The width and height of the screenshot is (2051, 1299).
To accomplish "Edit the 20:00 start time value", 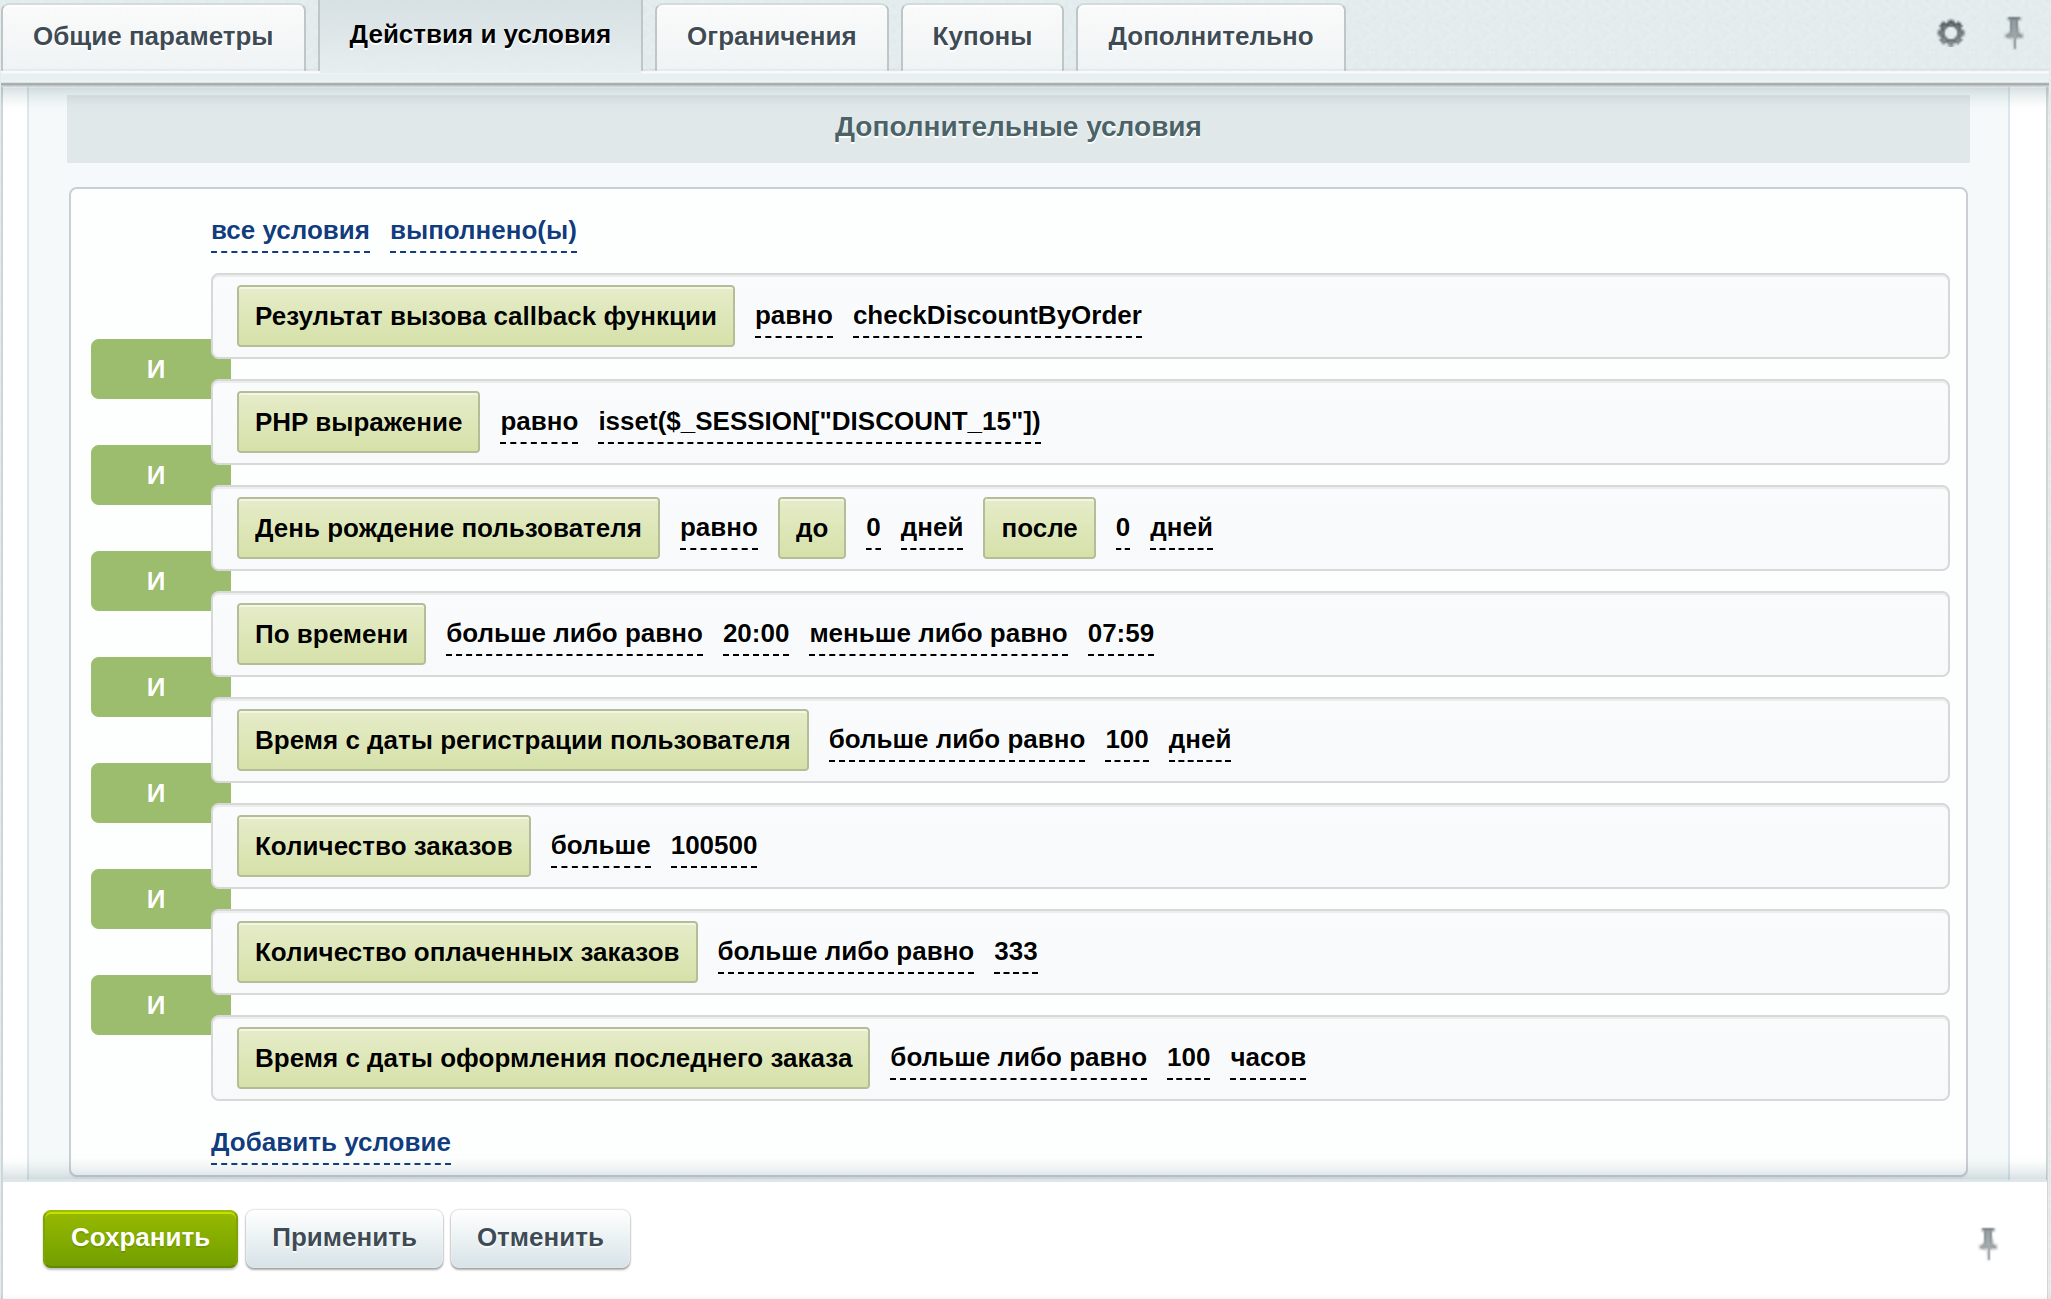I will point(755,634).
